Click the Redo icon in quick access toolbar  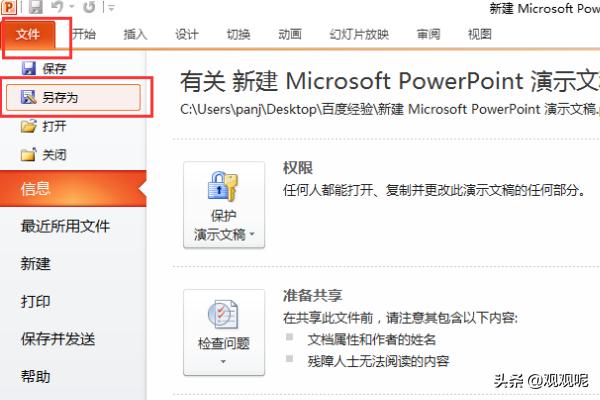pyautogui.click(x=89, y=7)
